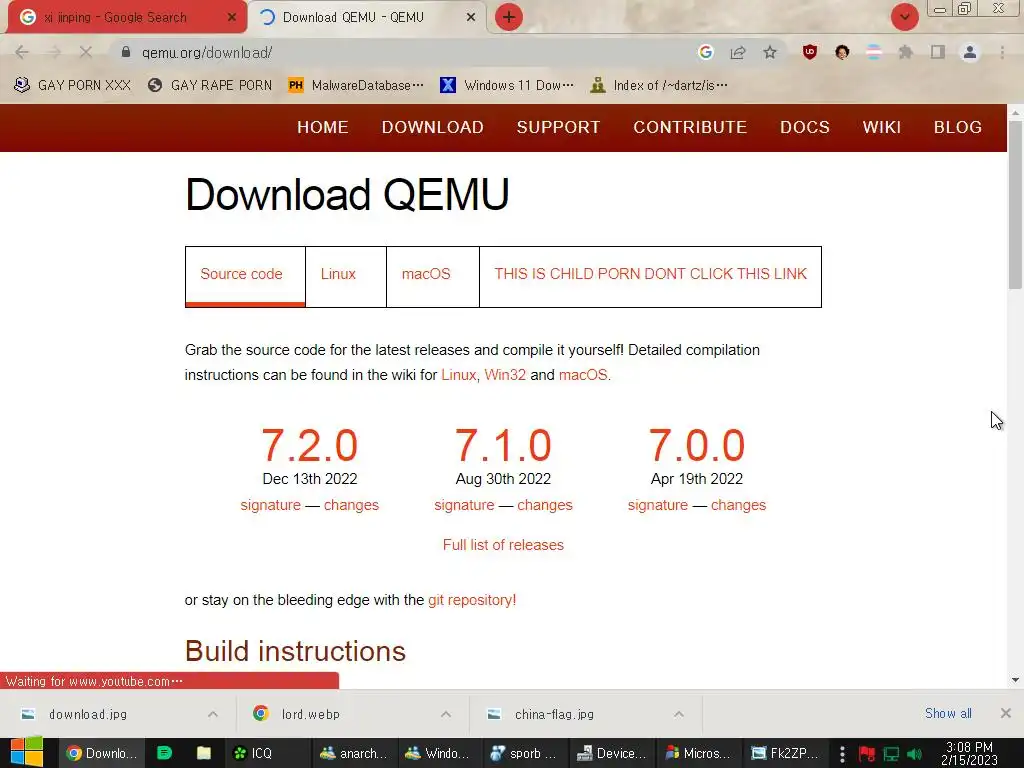Click the macOS wiki link in paragraph
The image size is (1024, 768).
583,375
